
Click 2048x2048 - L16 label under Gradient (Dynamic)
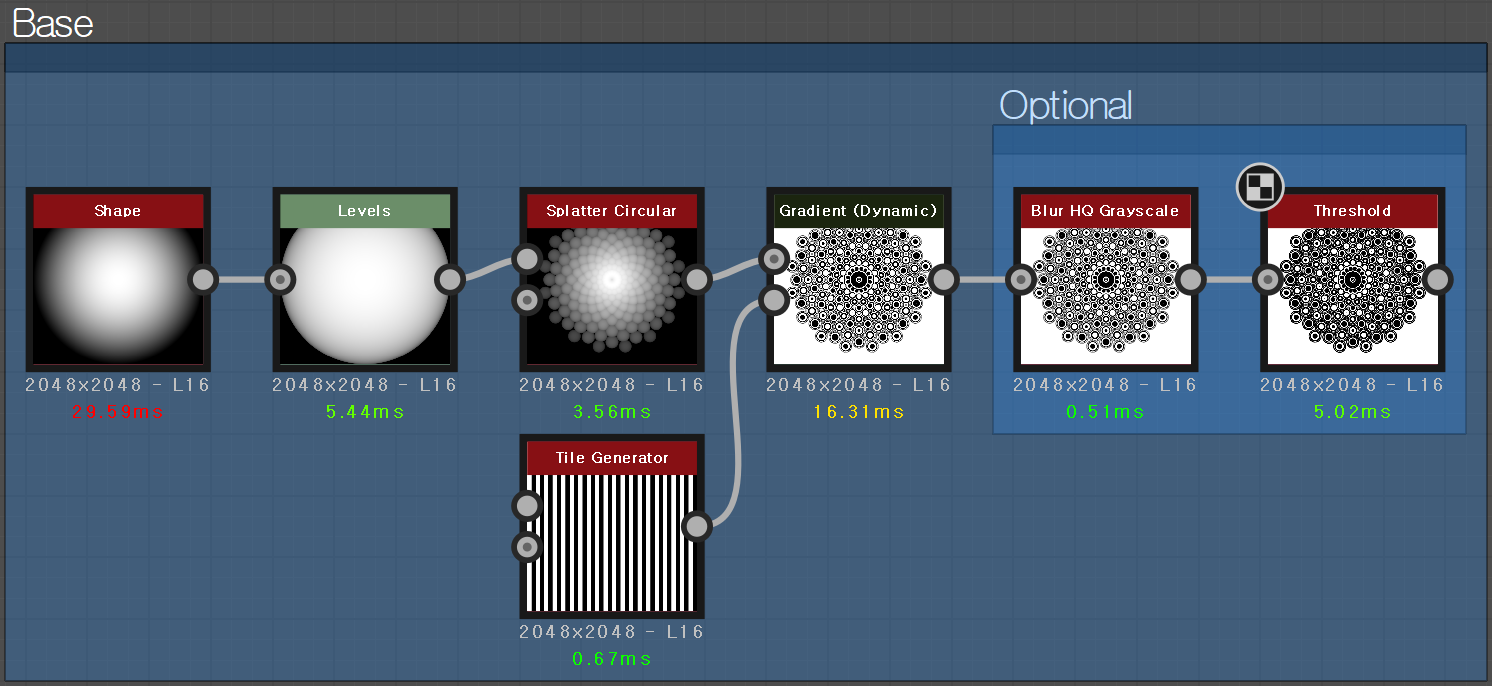coord(859,385)
